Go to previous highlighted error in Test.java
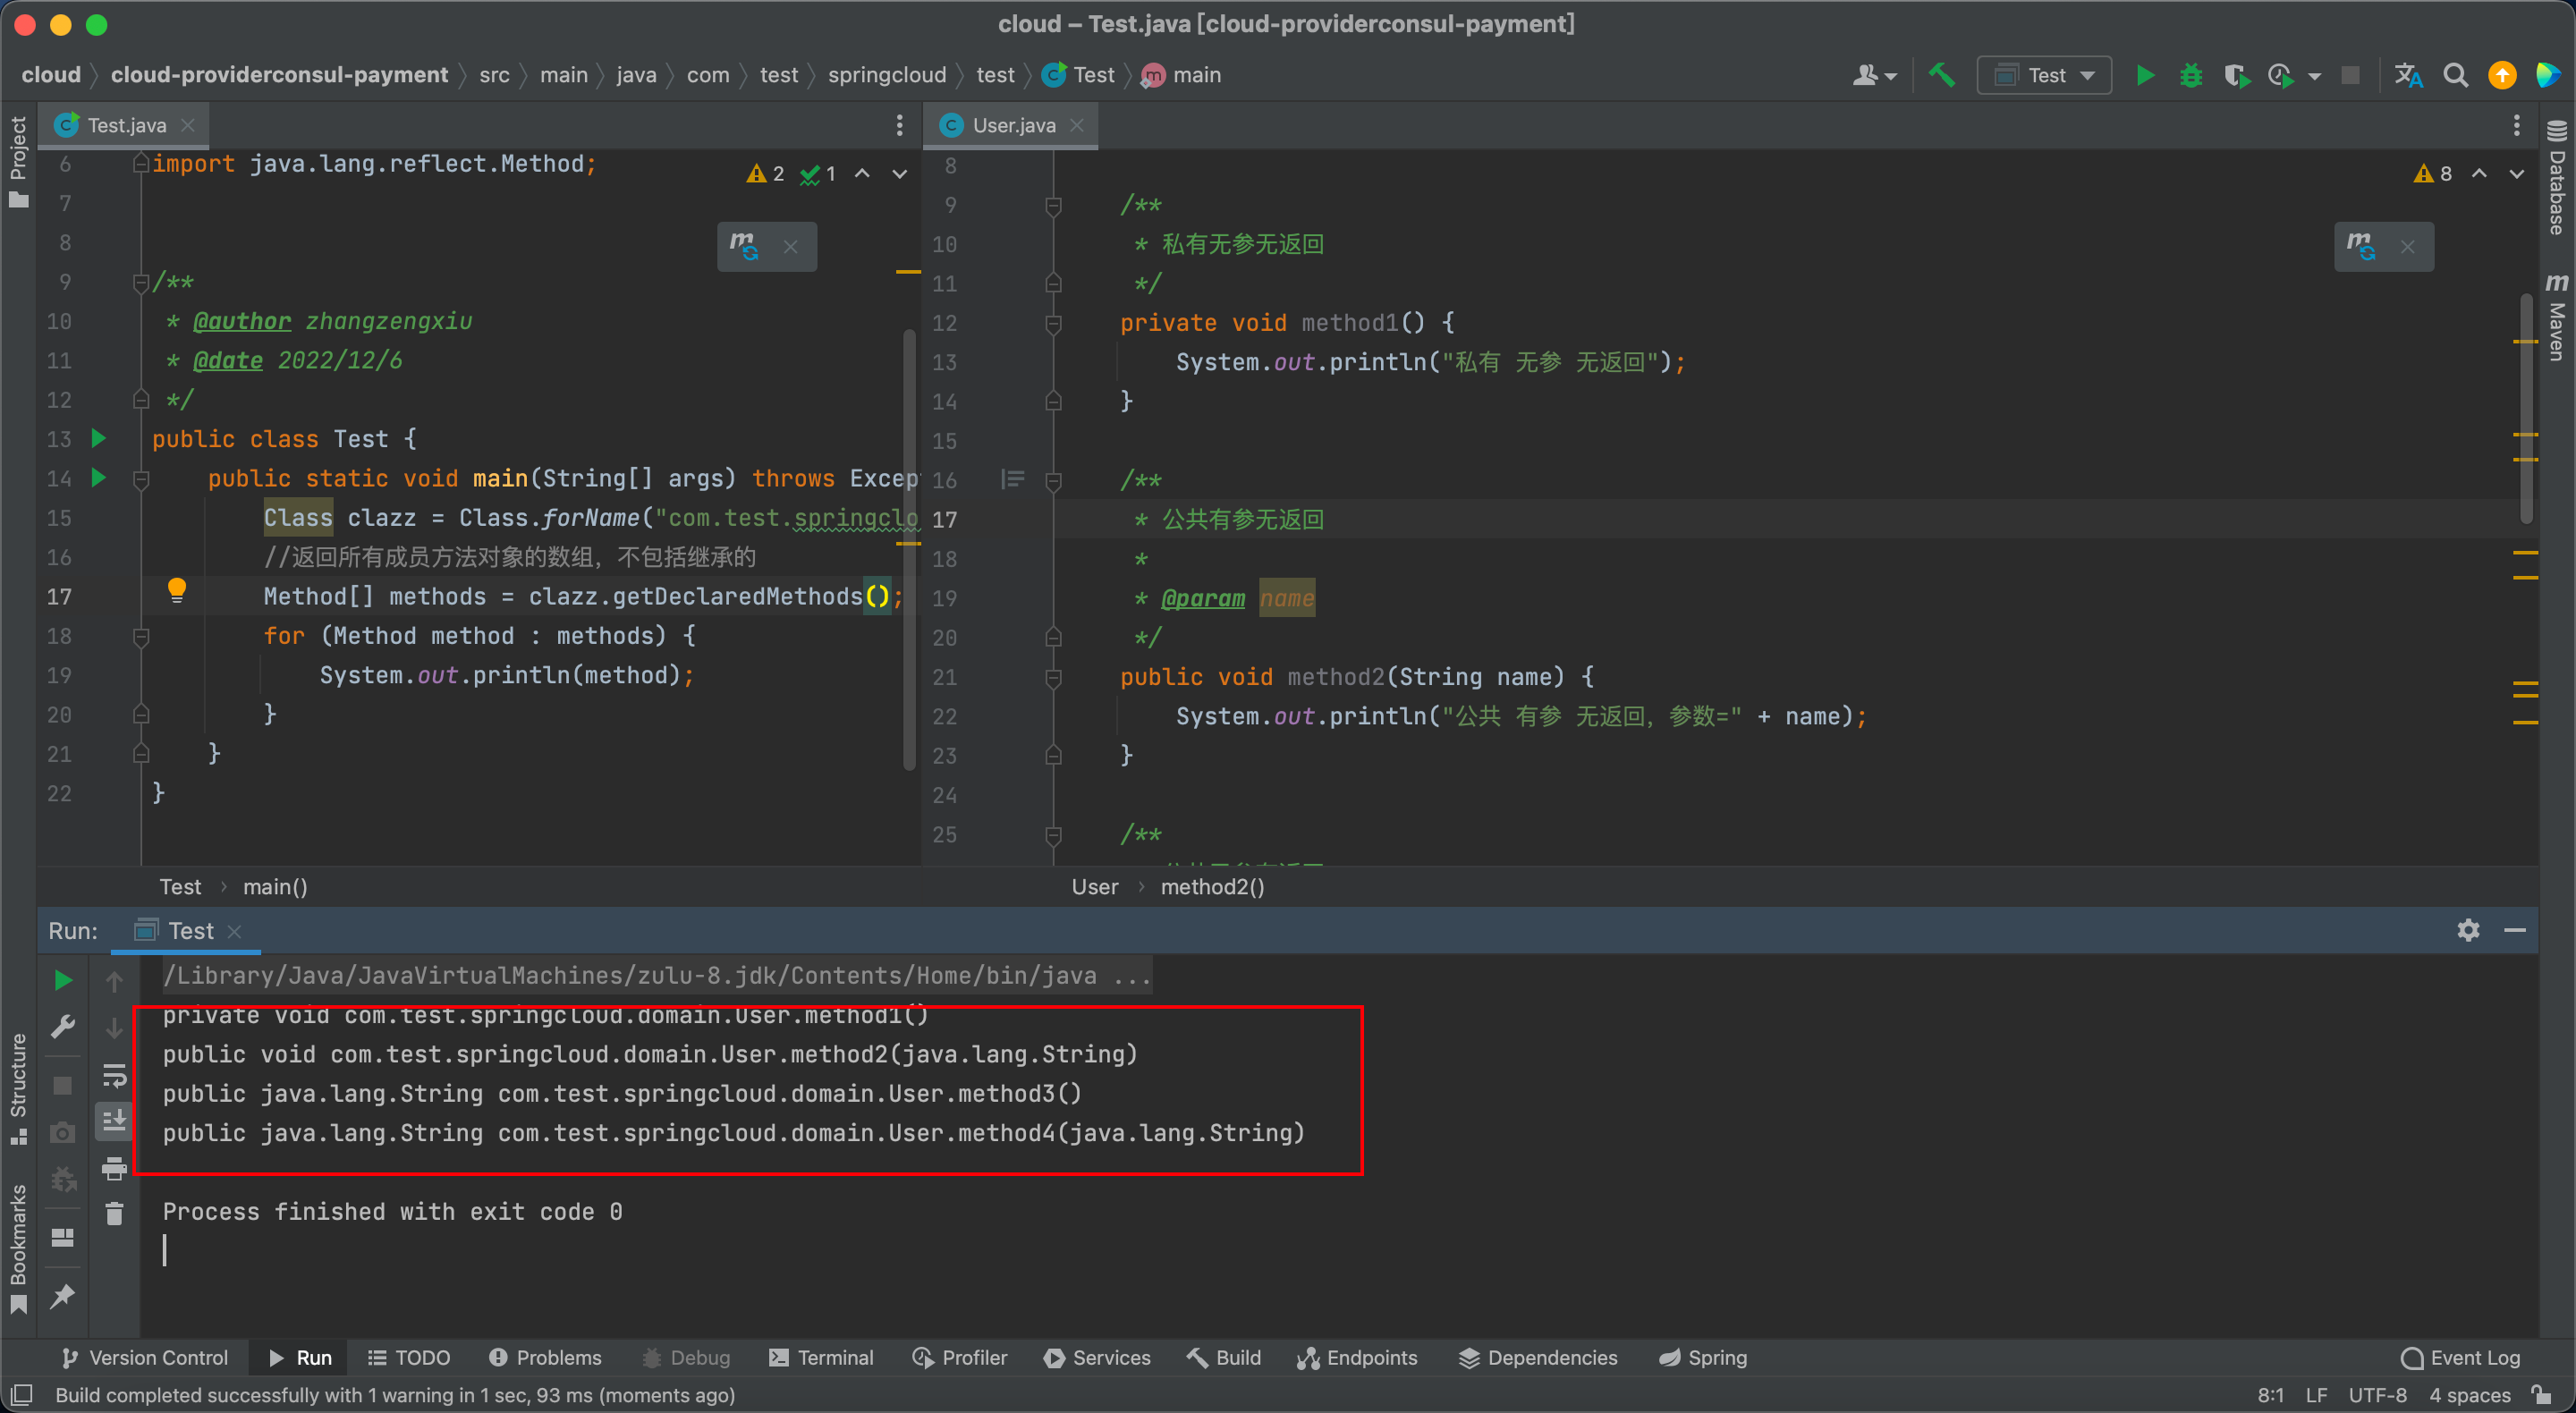The width and height of the screenshot is (2576, 1413). 862,174
